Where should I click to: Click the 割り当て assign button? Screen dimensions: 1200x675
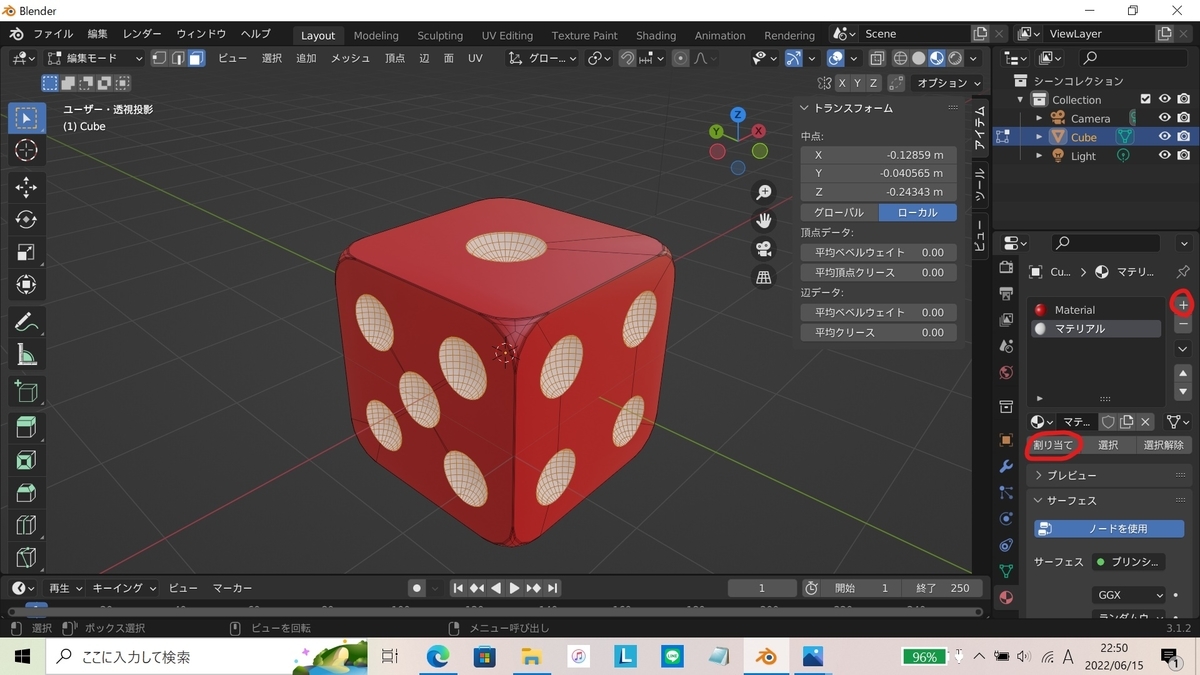(1053, 445)
